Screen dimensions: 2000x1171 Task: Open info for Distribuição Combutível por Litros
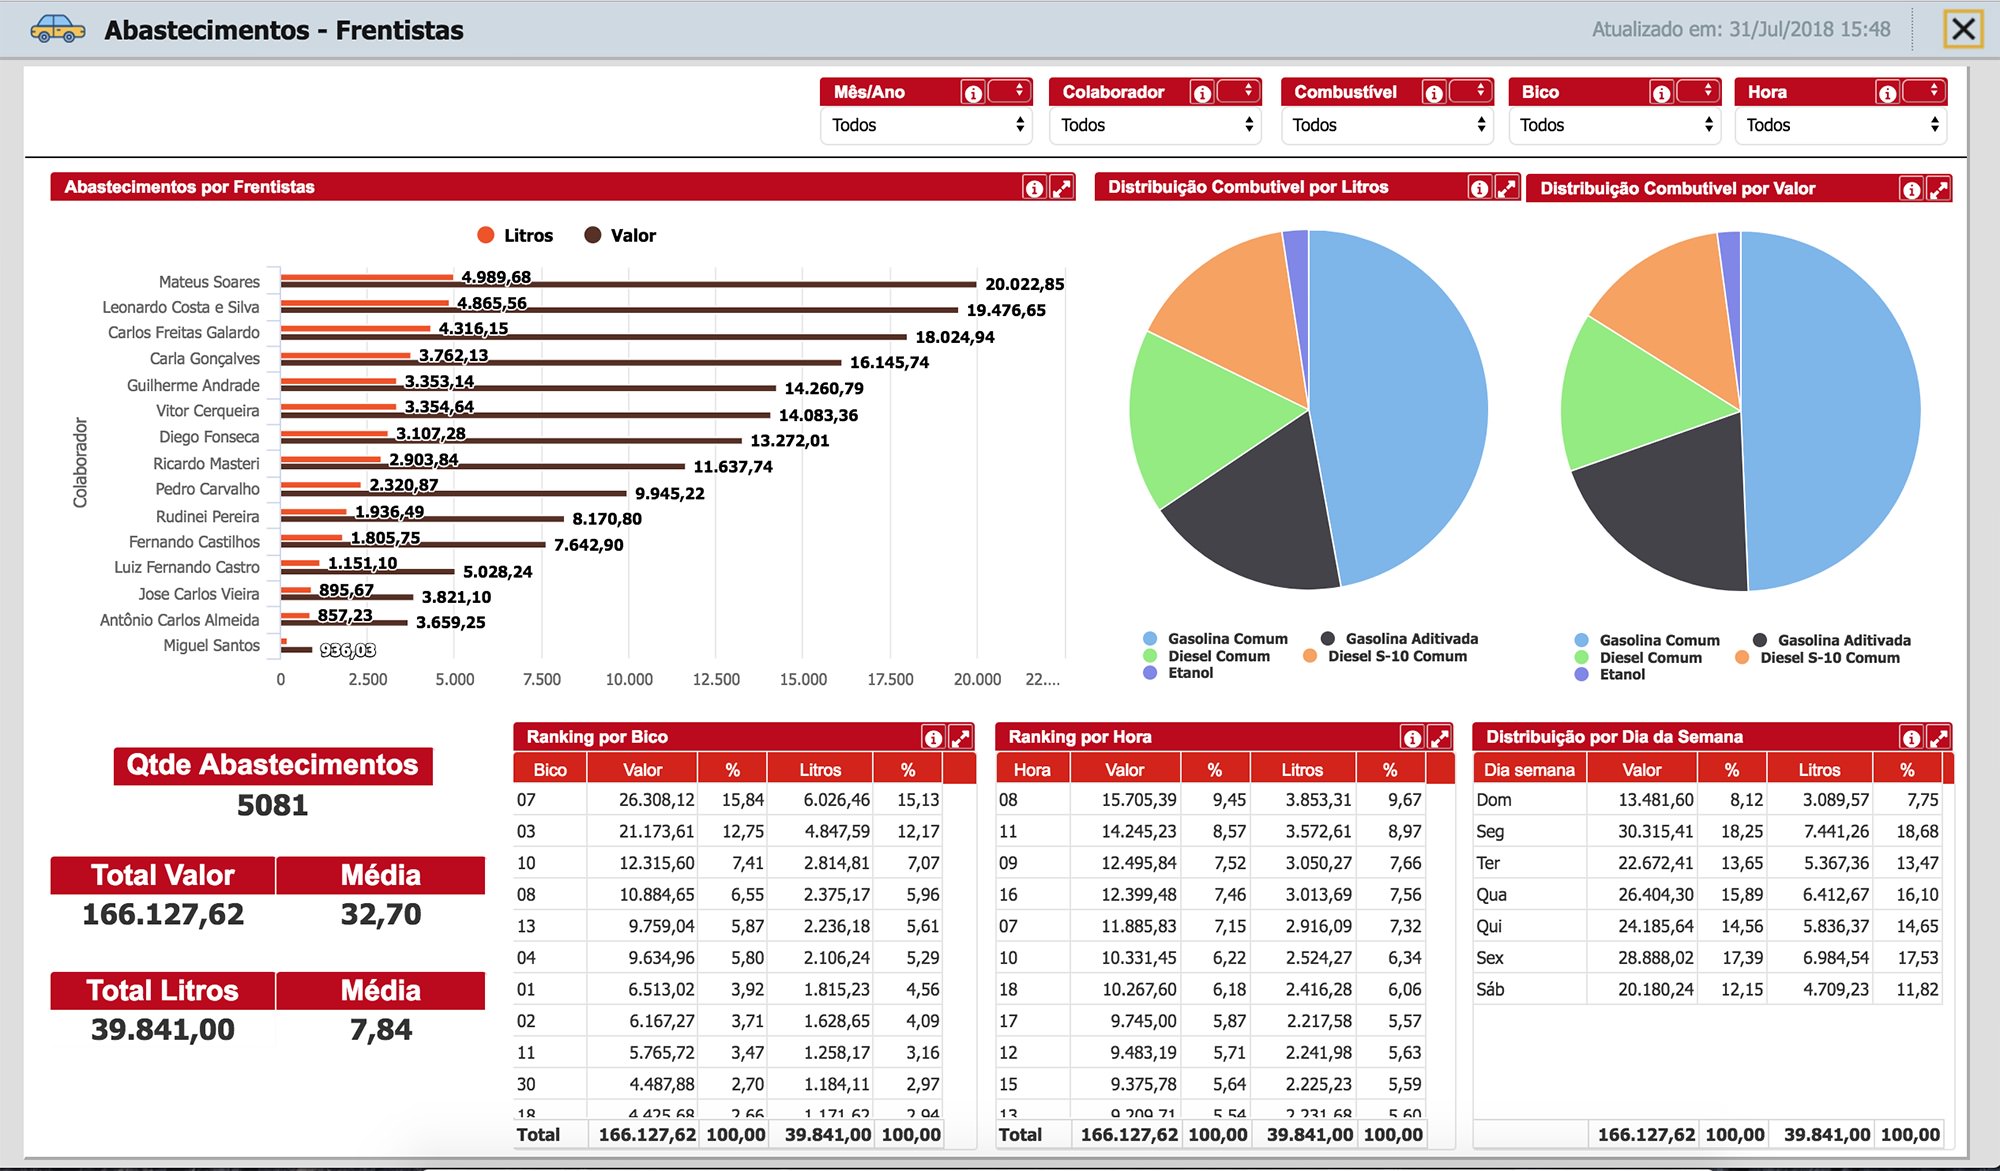click(1480, 188)
